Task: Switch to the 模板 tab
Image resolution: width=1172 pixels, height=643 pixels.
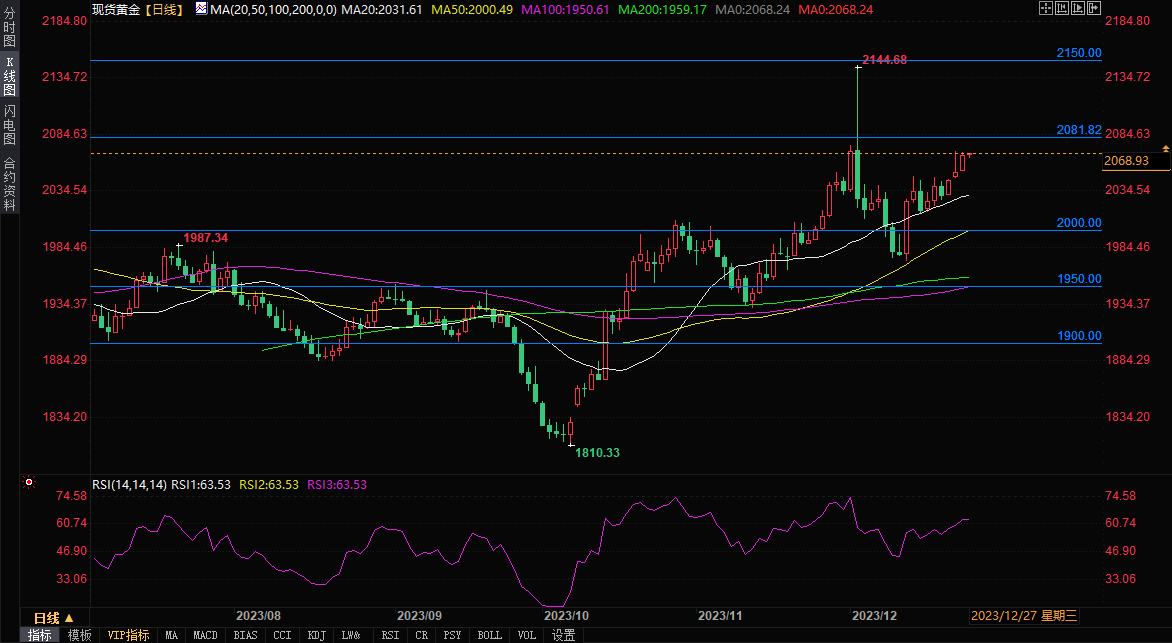Action: [x=79, y=635]
